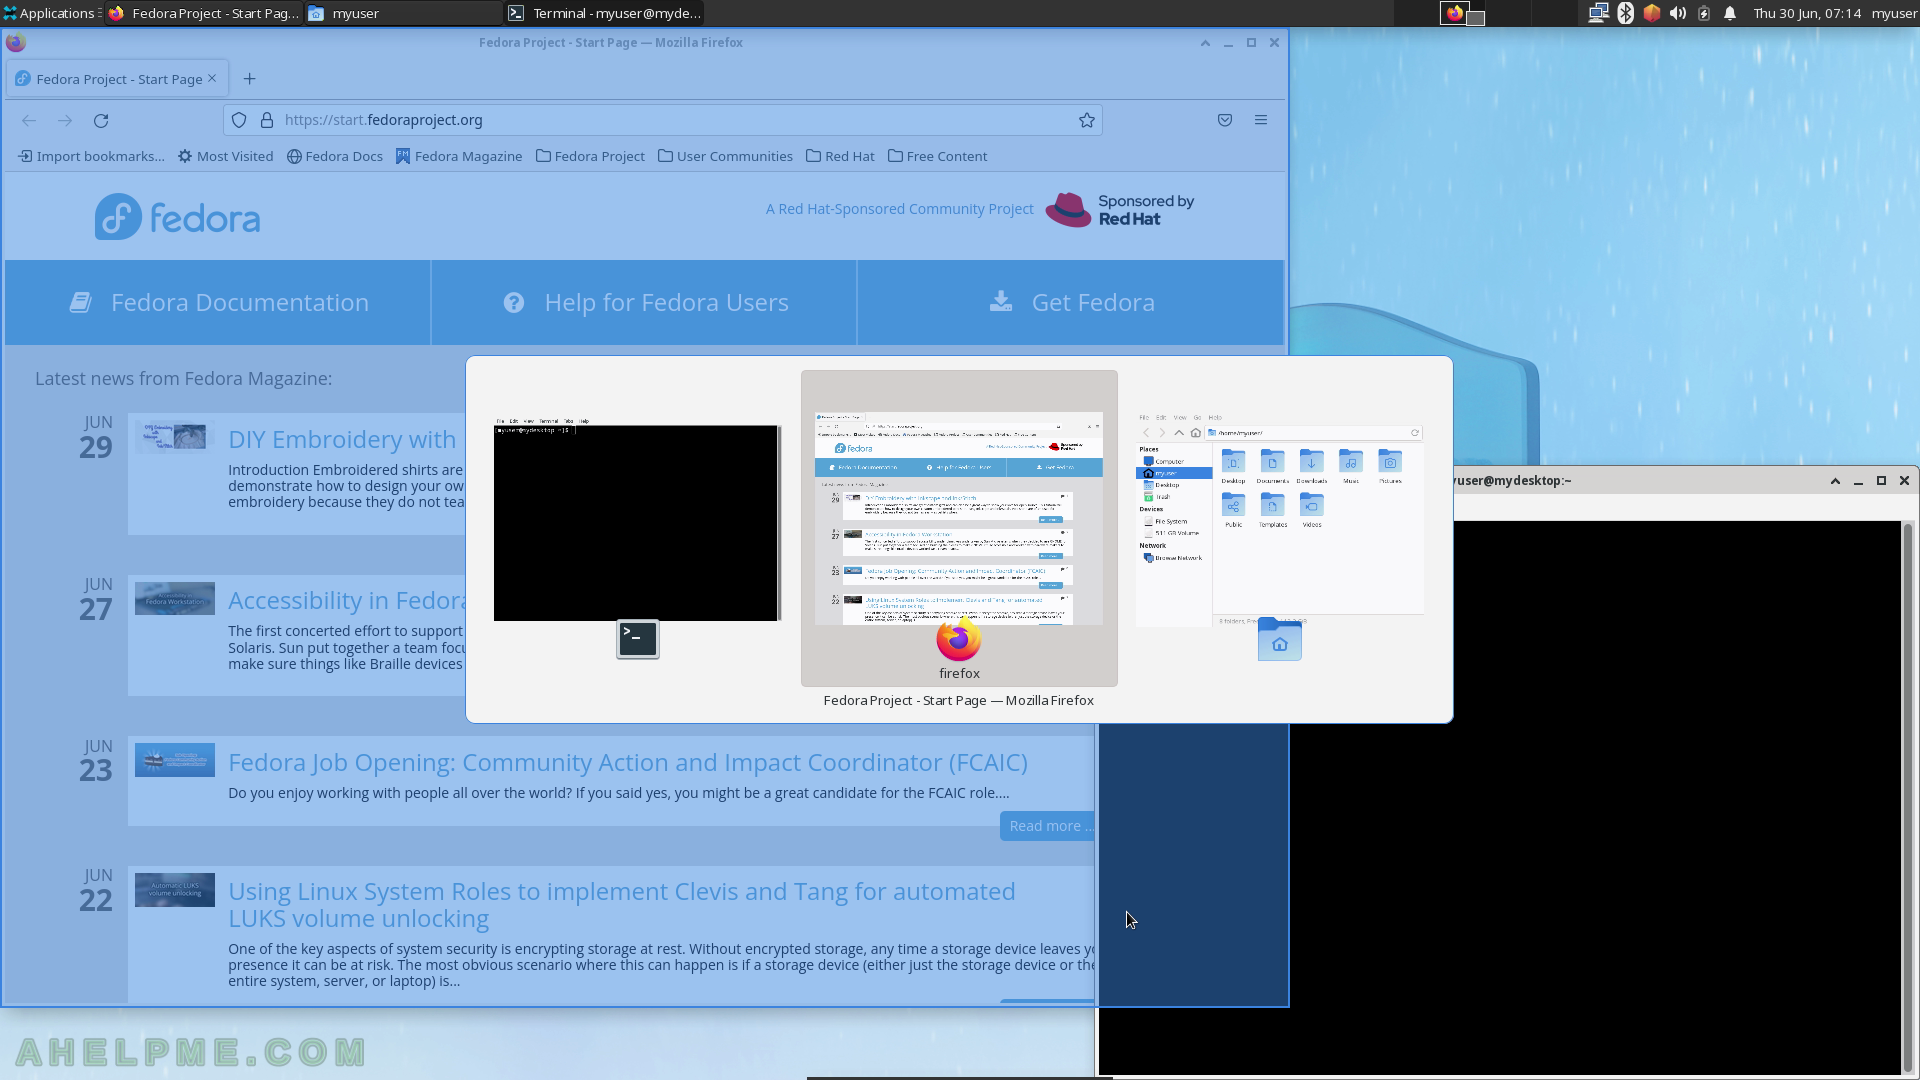Viewport: 1920px width, 1080px height.
Task: Switch to the Fedora Project Firefox taskbar button
Action: point(204,13)
